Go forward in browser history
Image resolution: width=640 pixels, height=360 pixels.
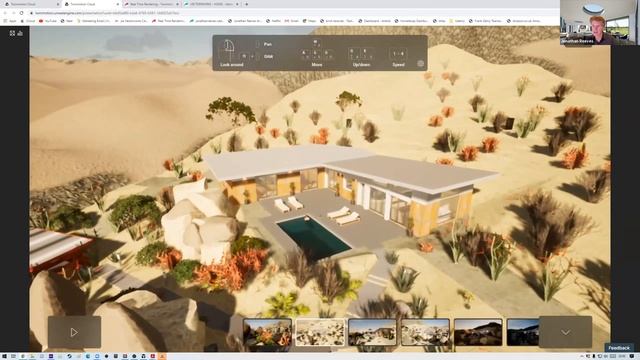click(x=13, y=13)
